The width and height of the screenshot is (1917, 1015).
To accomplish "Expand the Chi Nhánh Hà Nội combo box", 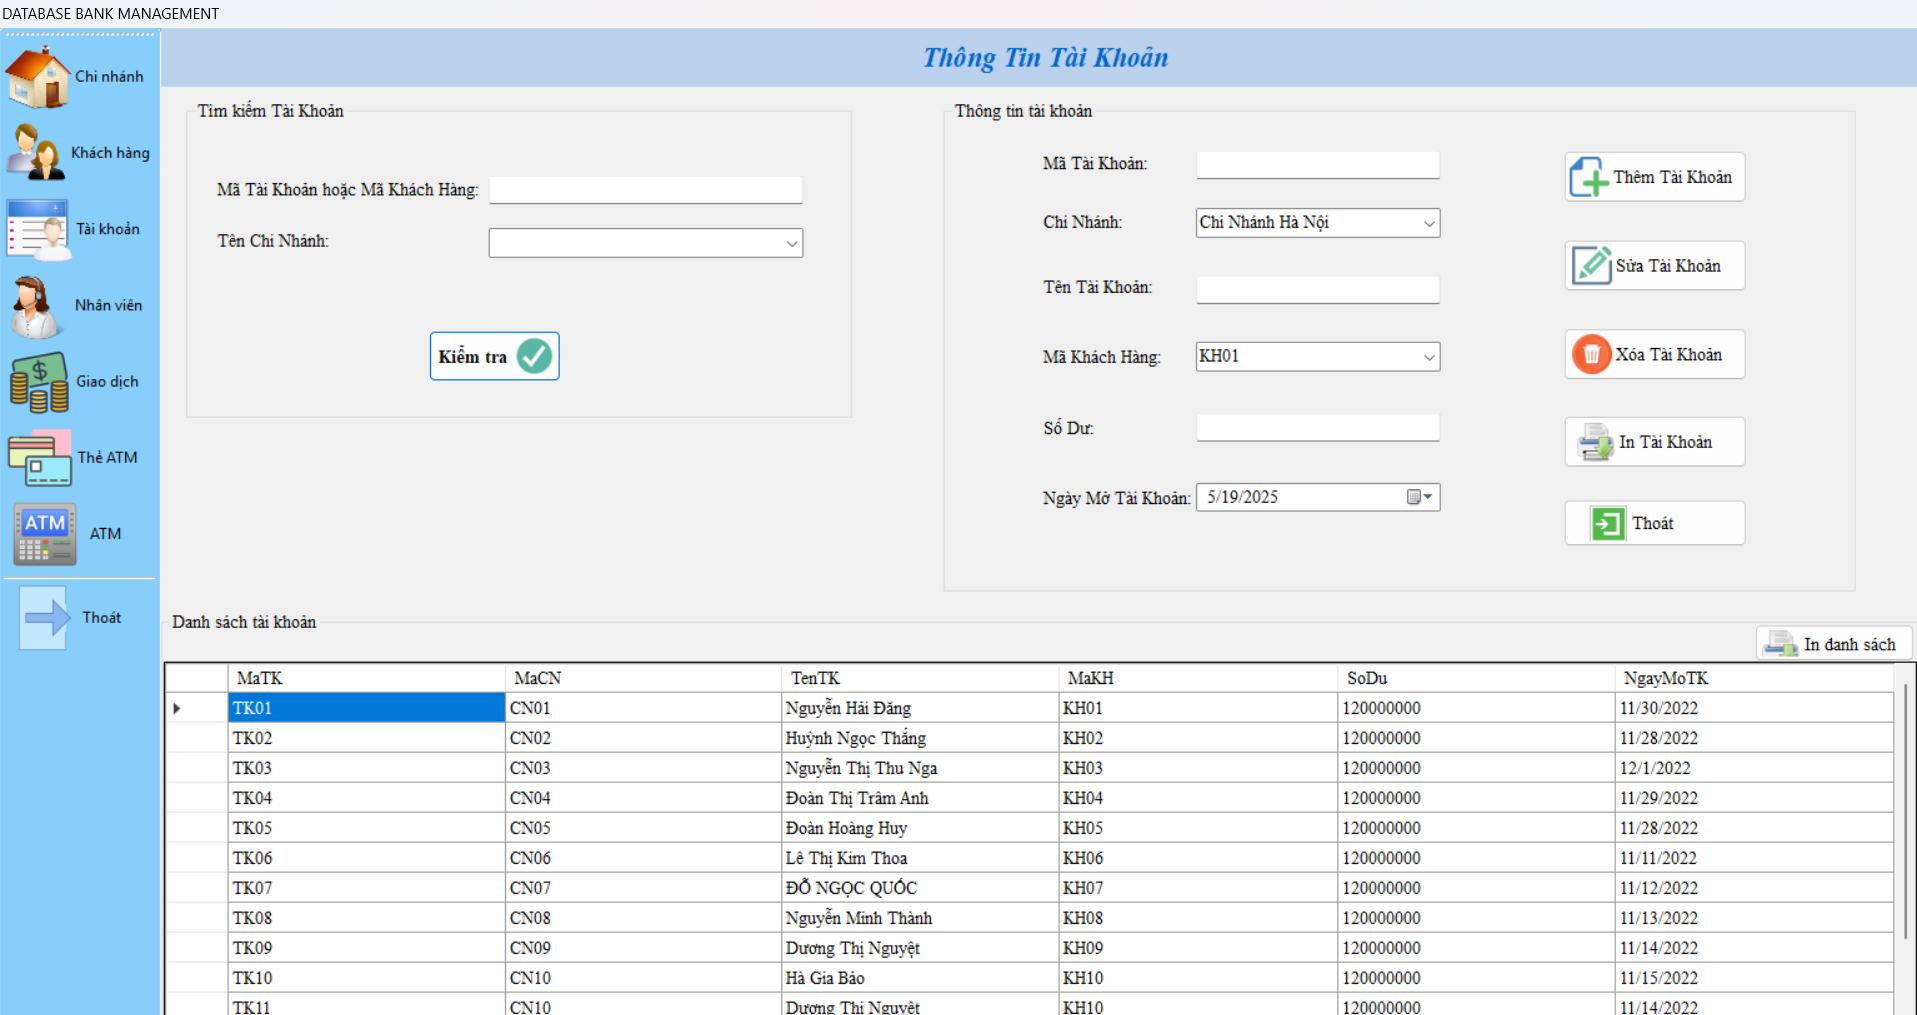I will pos(1428,223).
